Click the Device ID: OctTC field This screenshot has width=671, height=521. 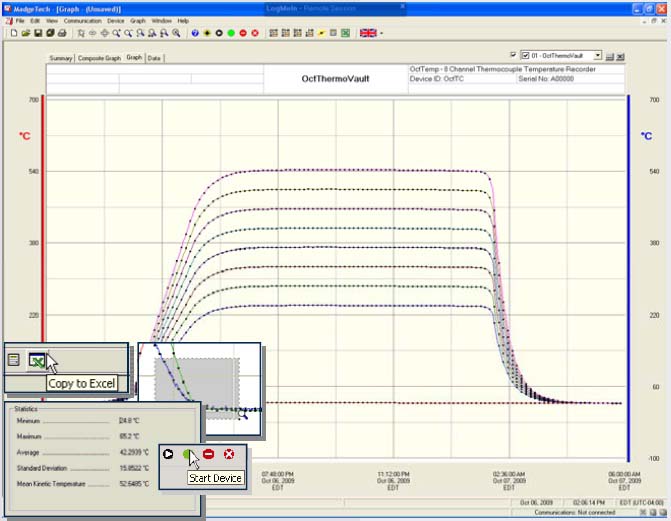point(436,79)
